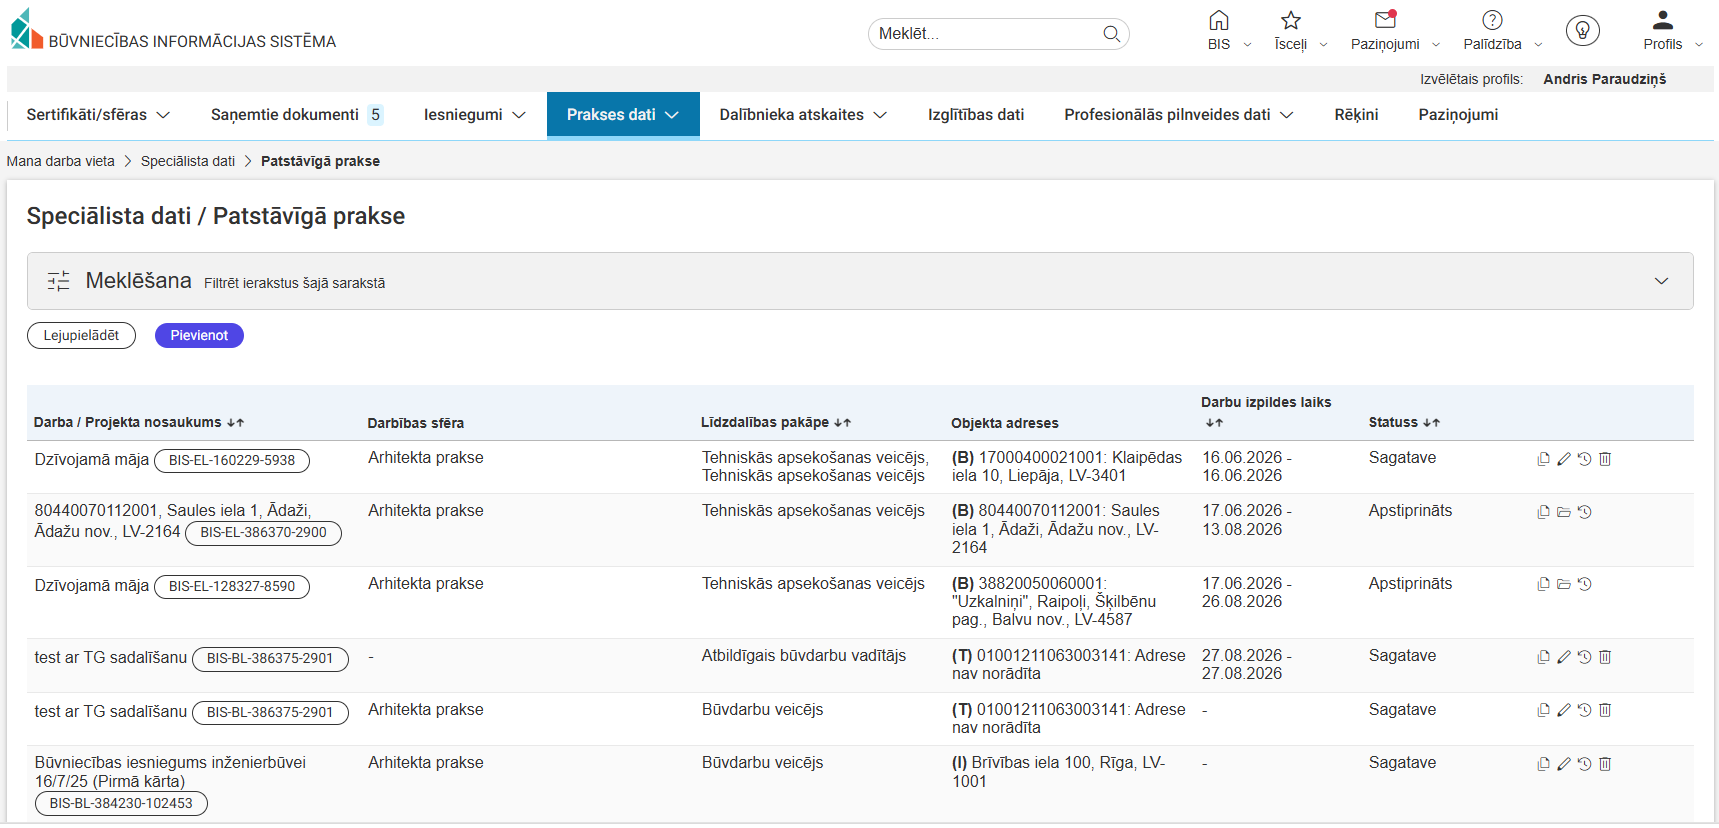Show history for the BIS-EL-386370-2900 row
1719x828 pixels.
coord(1584,512)
